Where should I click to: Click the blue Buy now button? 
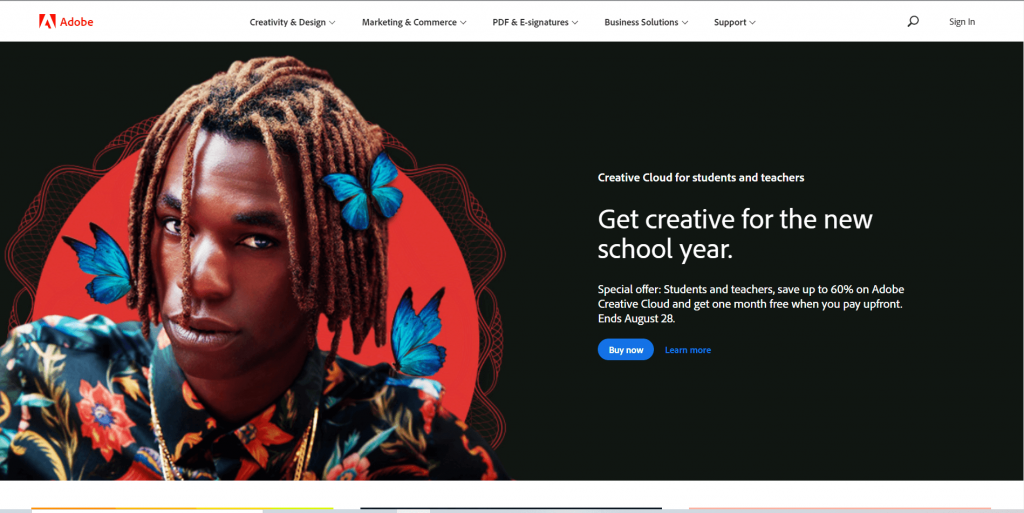point(626,350)
